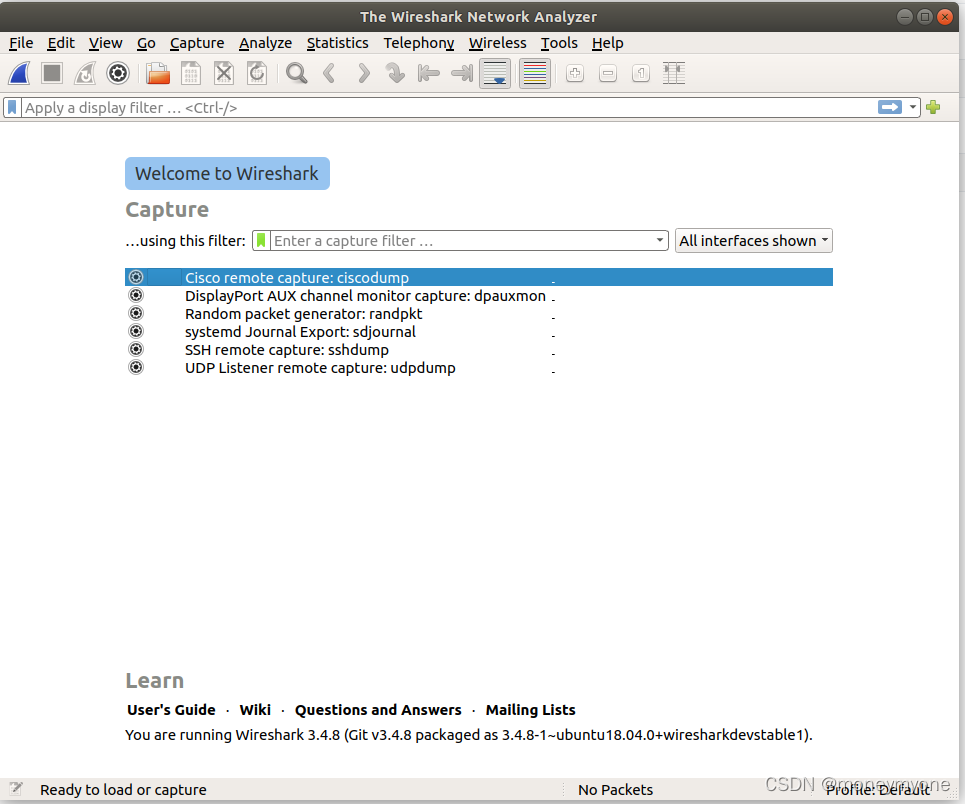Select Random packet generator: randpkt row
The width and height of the screenshot is (965, 804).
pos(479,313)
